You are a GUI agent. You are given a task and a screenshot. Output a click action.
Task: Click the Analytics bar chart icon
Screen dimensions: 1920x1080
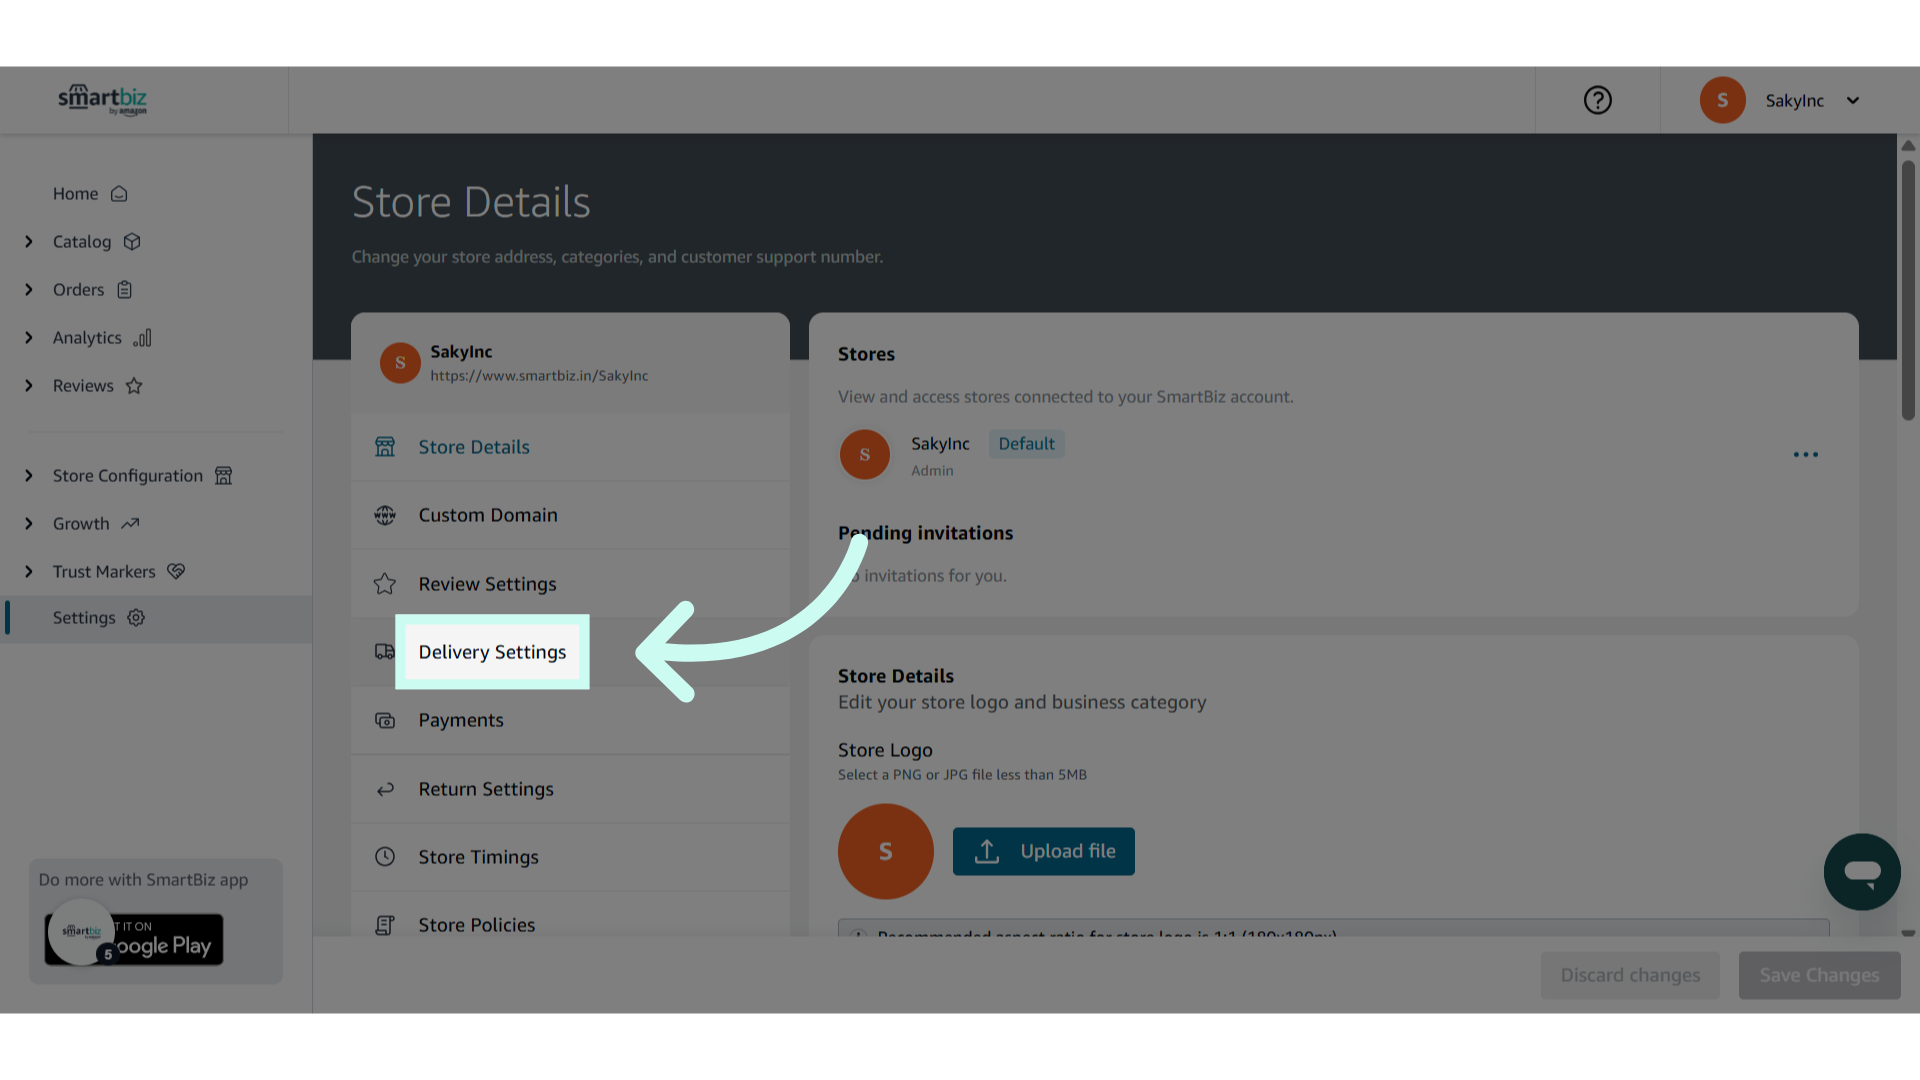[143, 338]
